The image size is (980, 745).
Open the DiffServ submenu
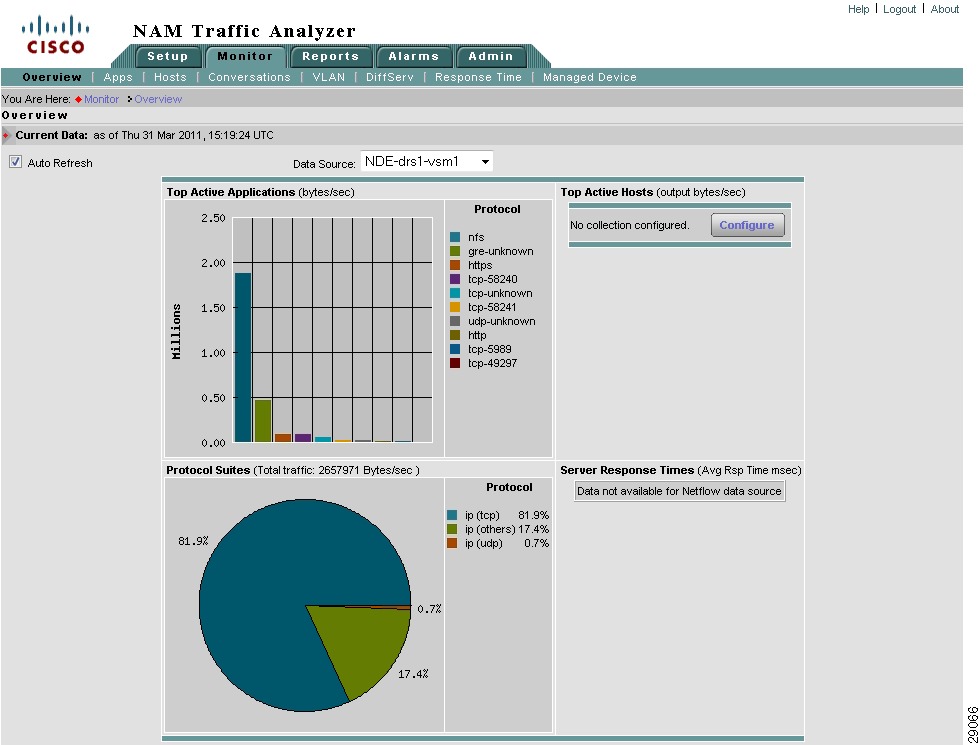389,77
